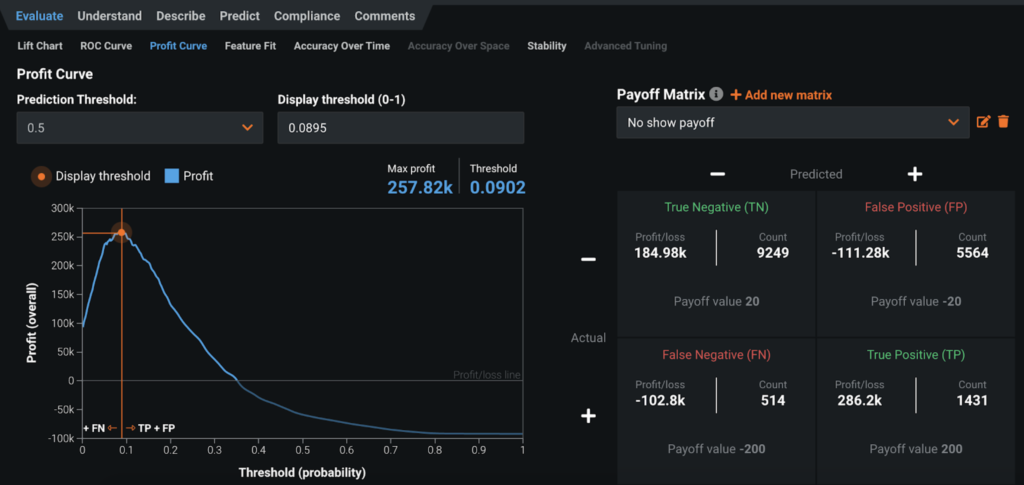Switch to the Evaluate tab
This screenshot has width=1024, height=485.
[x=39, y=16]
